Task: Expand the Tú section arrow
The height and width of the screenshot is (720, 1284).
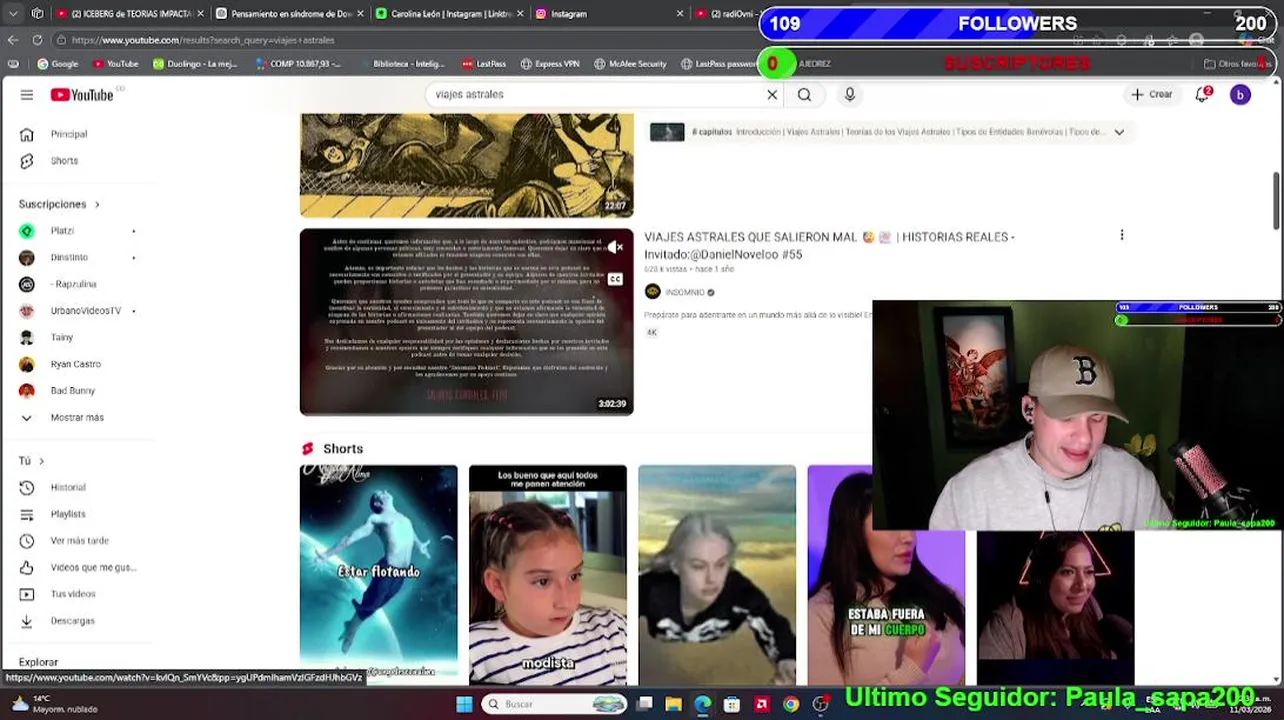Action: 41,461
